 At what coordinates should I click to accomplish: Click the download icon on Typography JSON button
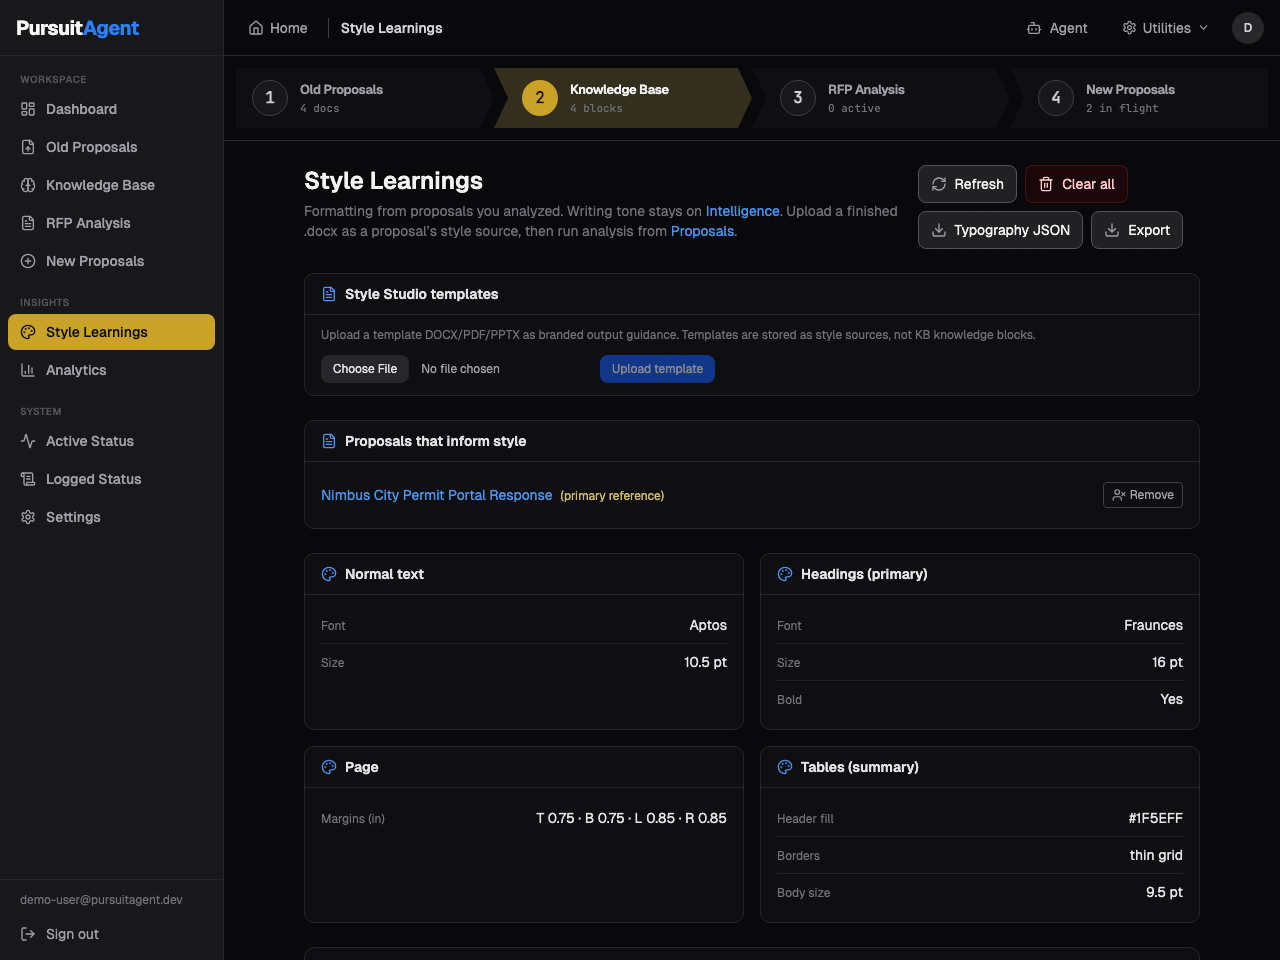pyautogui.click(x=939, y=230)
